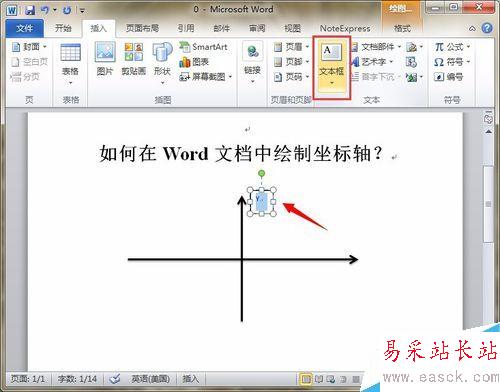
Task: Switch to Outline view button
Action: 343,379
